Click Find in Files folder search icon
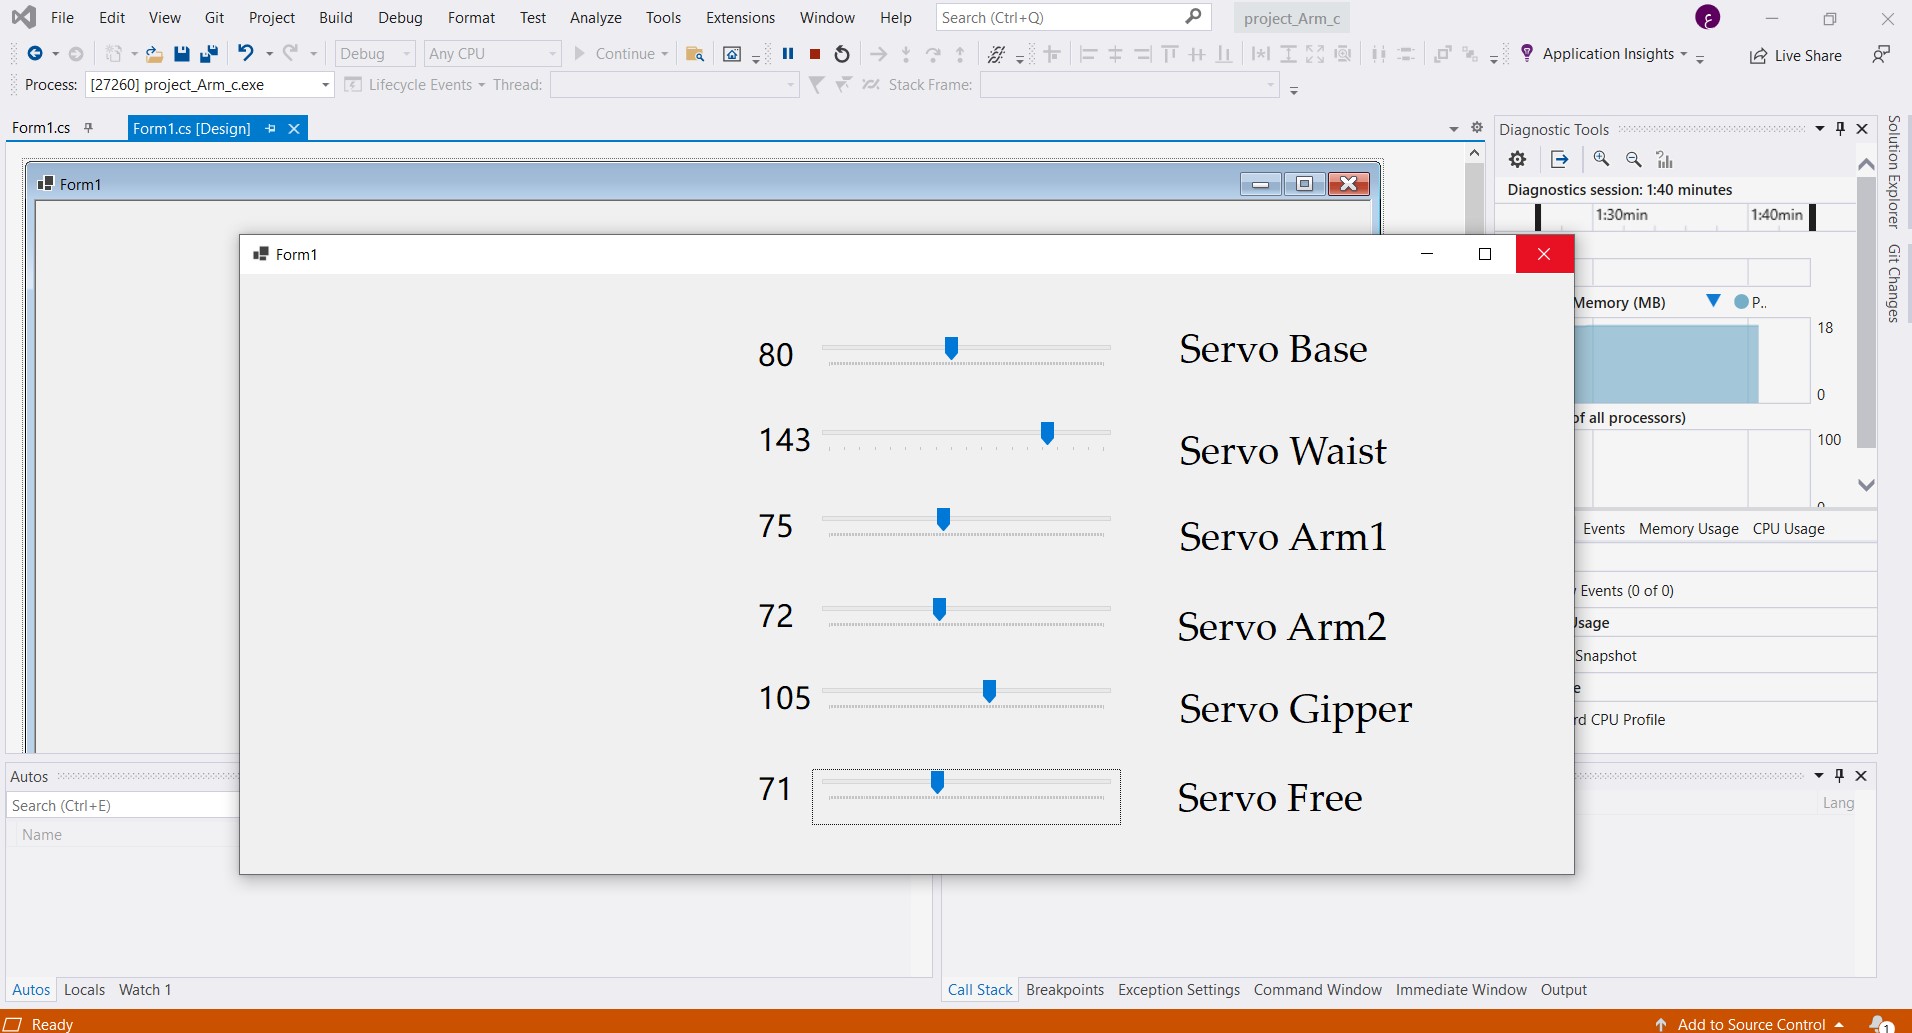 [695, 54]
